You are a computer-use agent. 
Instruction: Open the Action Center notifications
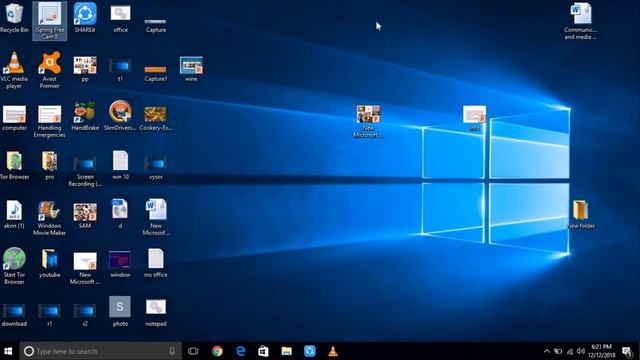tap(627, 351)
